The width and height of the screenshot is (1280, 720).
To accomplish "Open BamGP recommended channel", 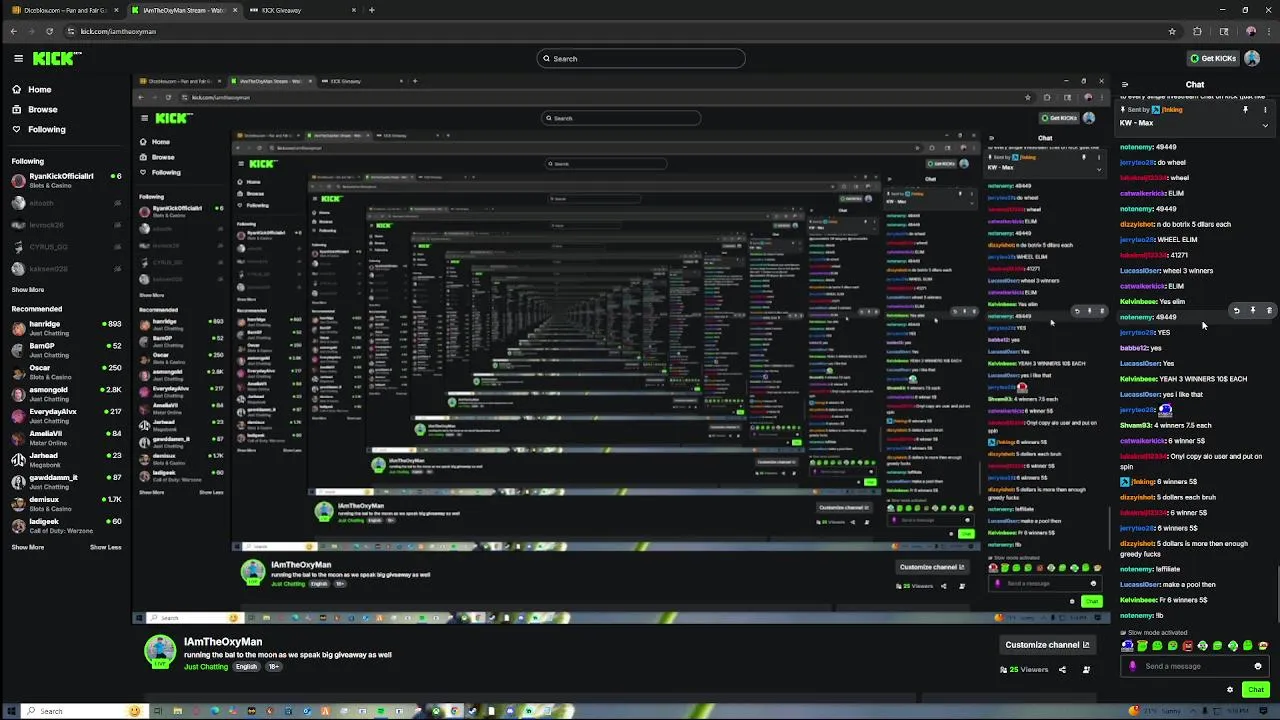I will [66, 350].
